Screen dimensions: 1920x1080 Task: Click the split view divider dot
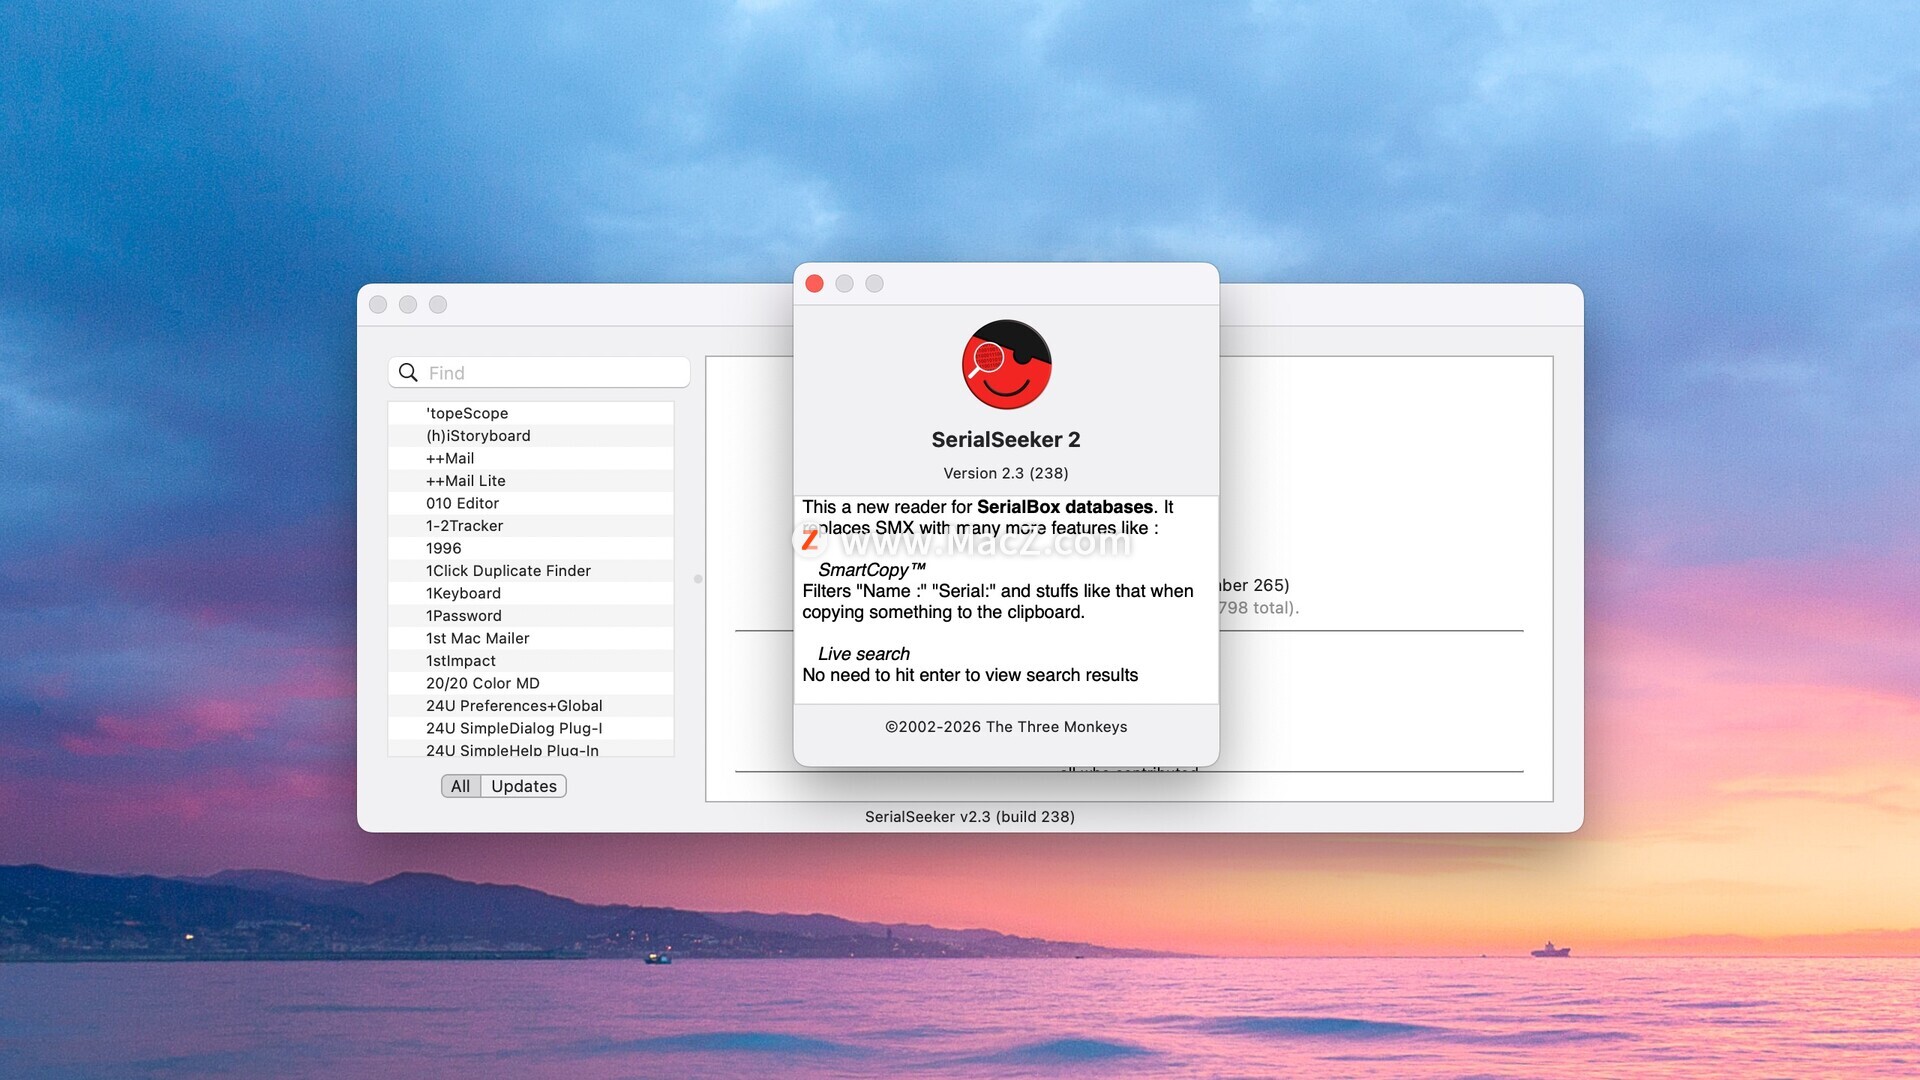click(698, 579)
